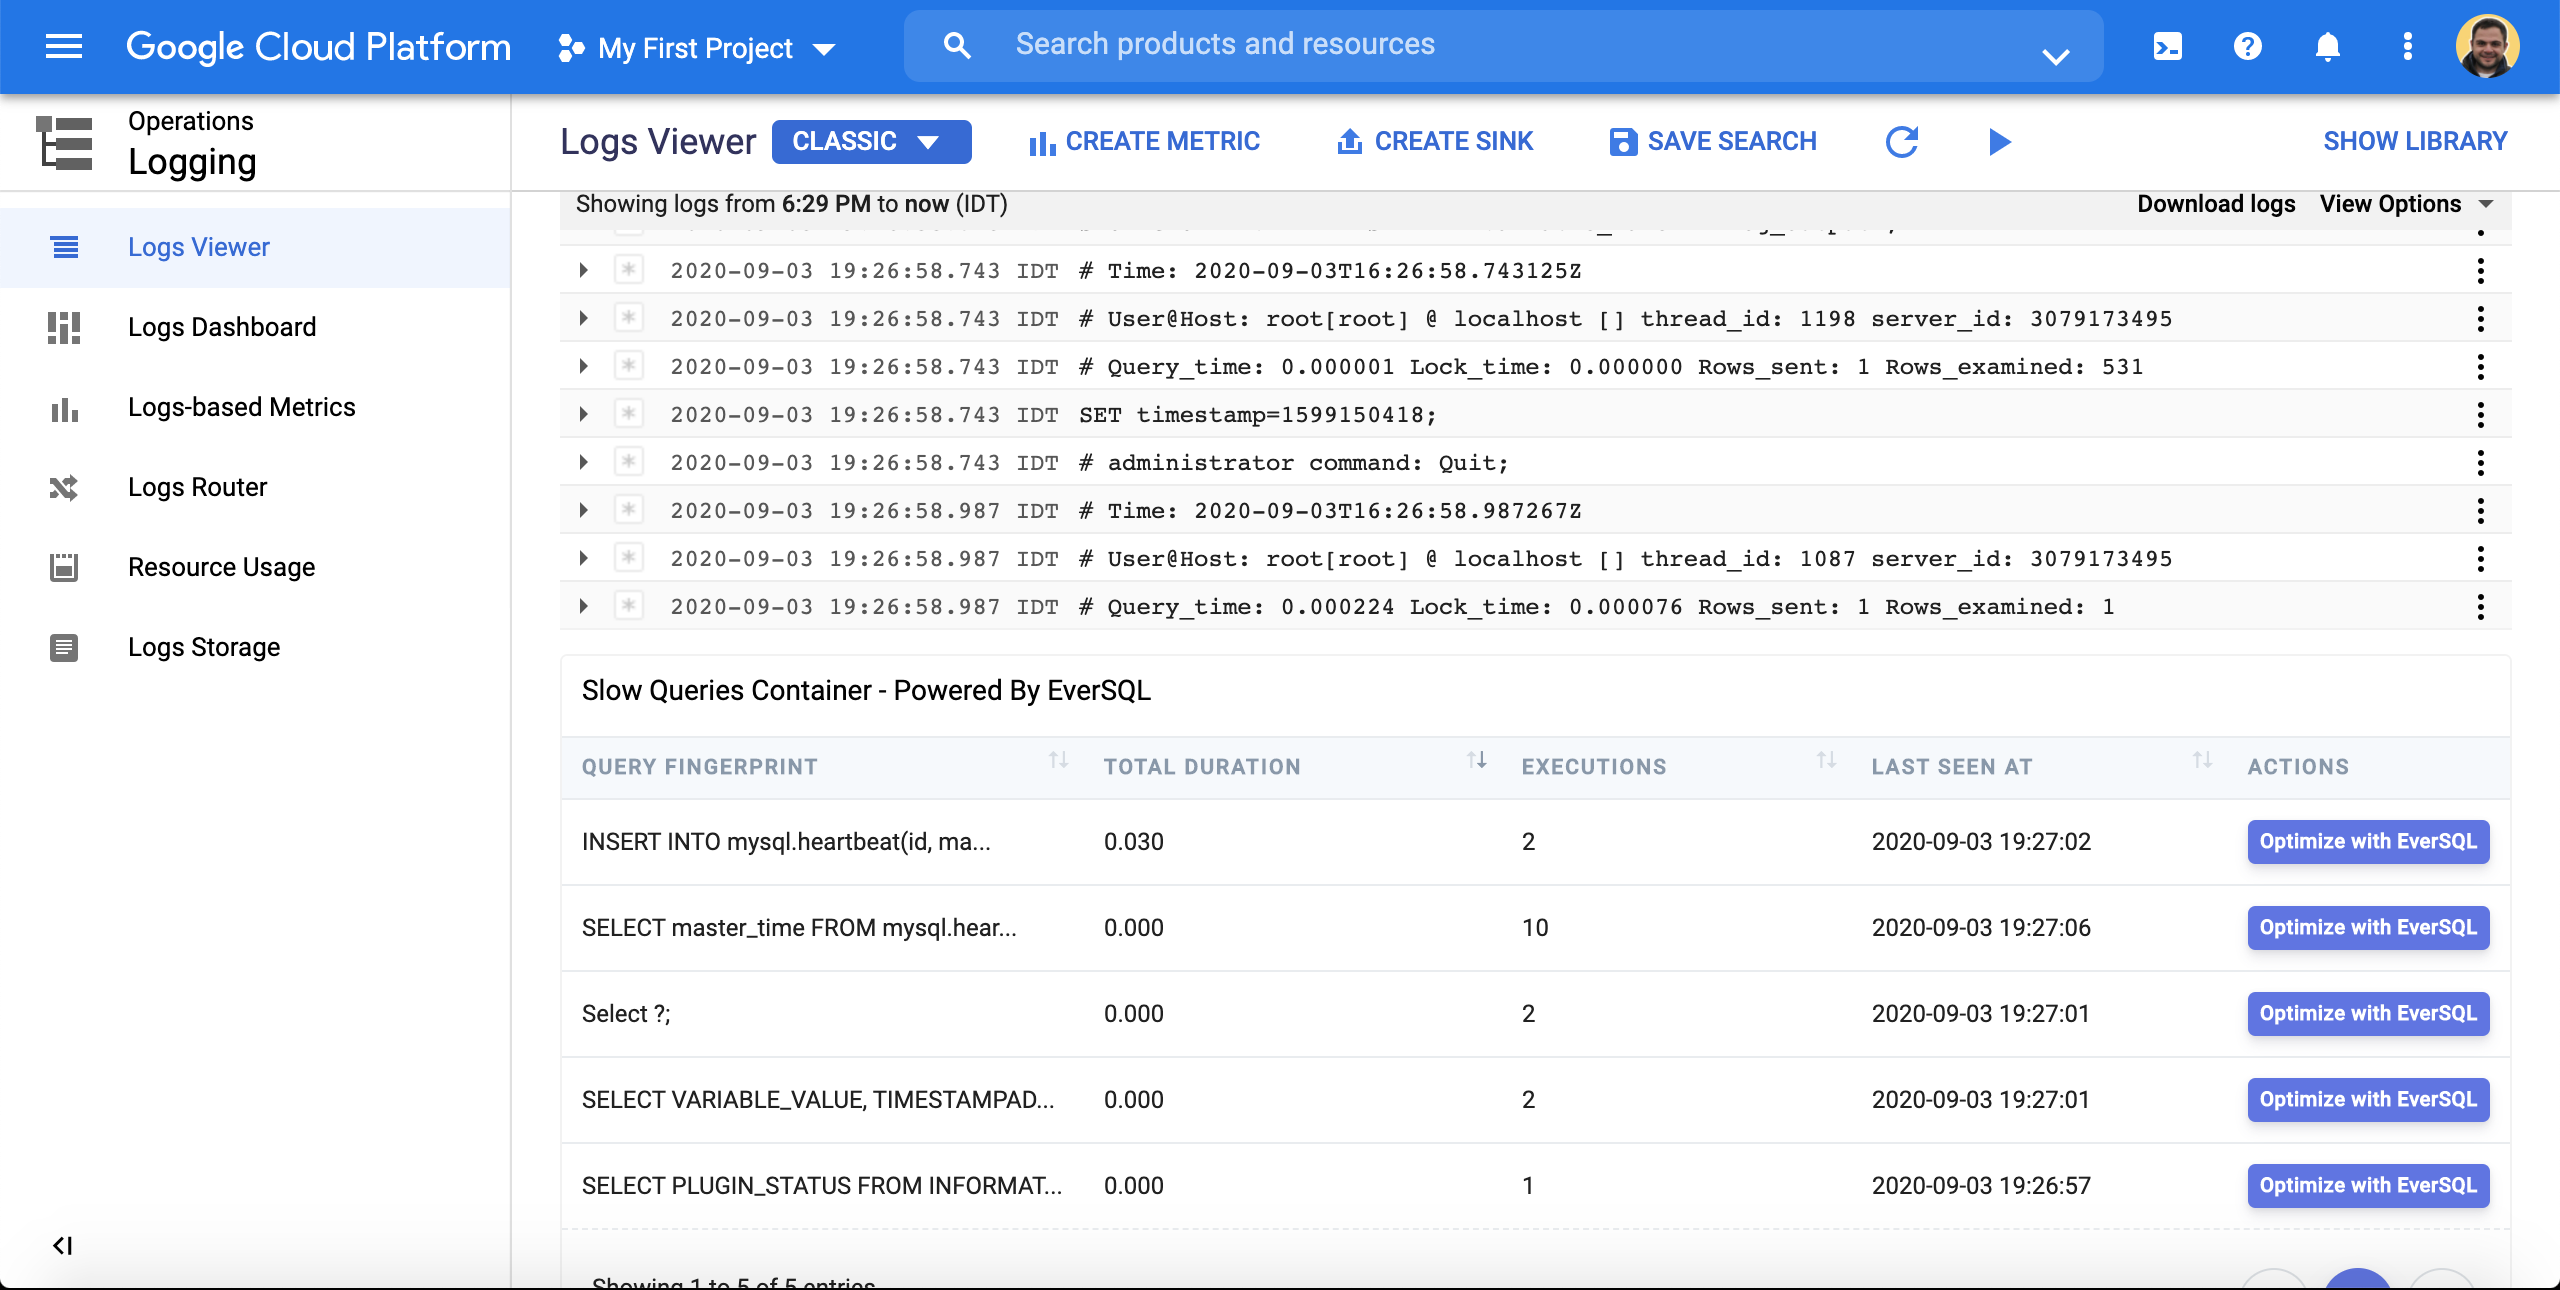The image size is (2560, 1290).
Task: Focus the Search products and resources field
Action: 1503,45
